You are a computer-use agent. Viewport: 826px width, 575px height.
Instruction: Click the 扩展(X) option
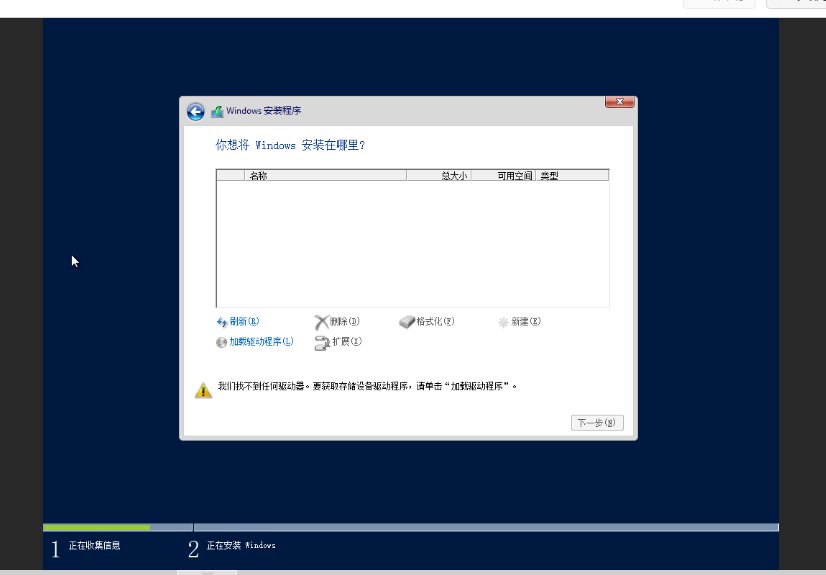[x=347, y=342]
